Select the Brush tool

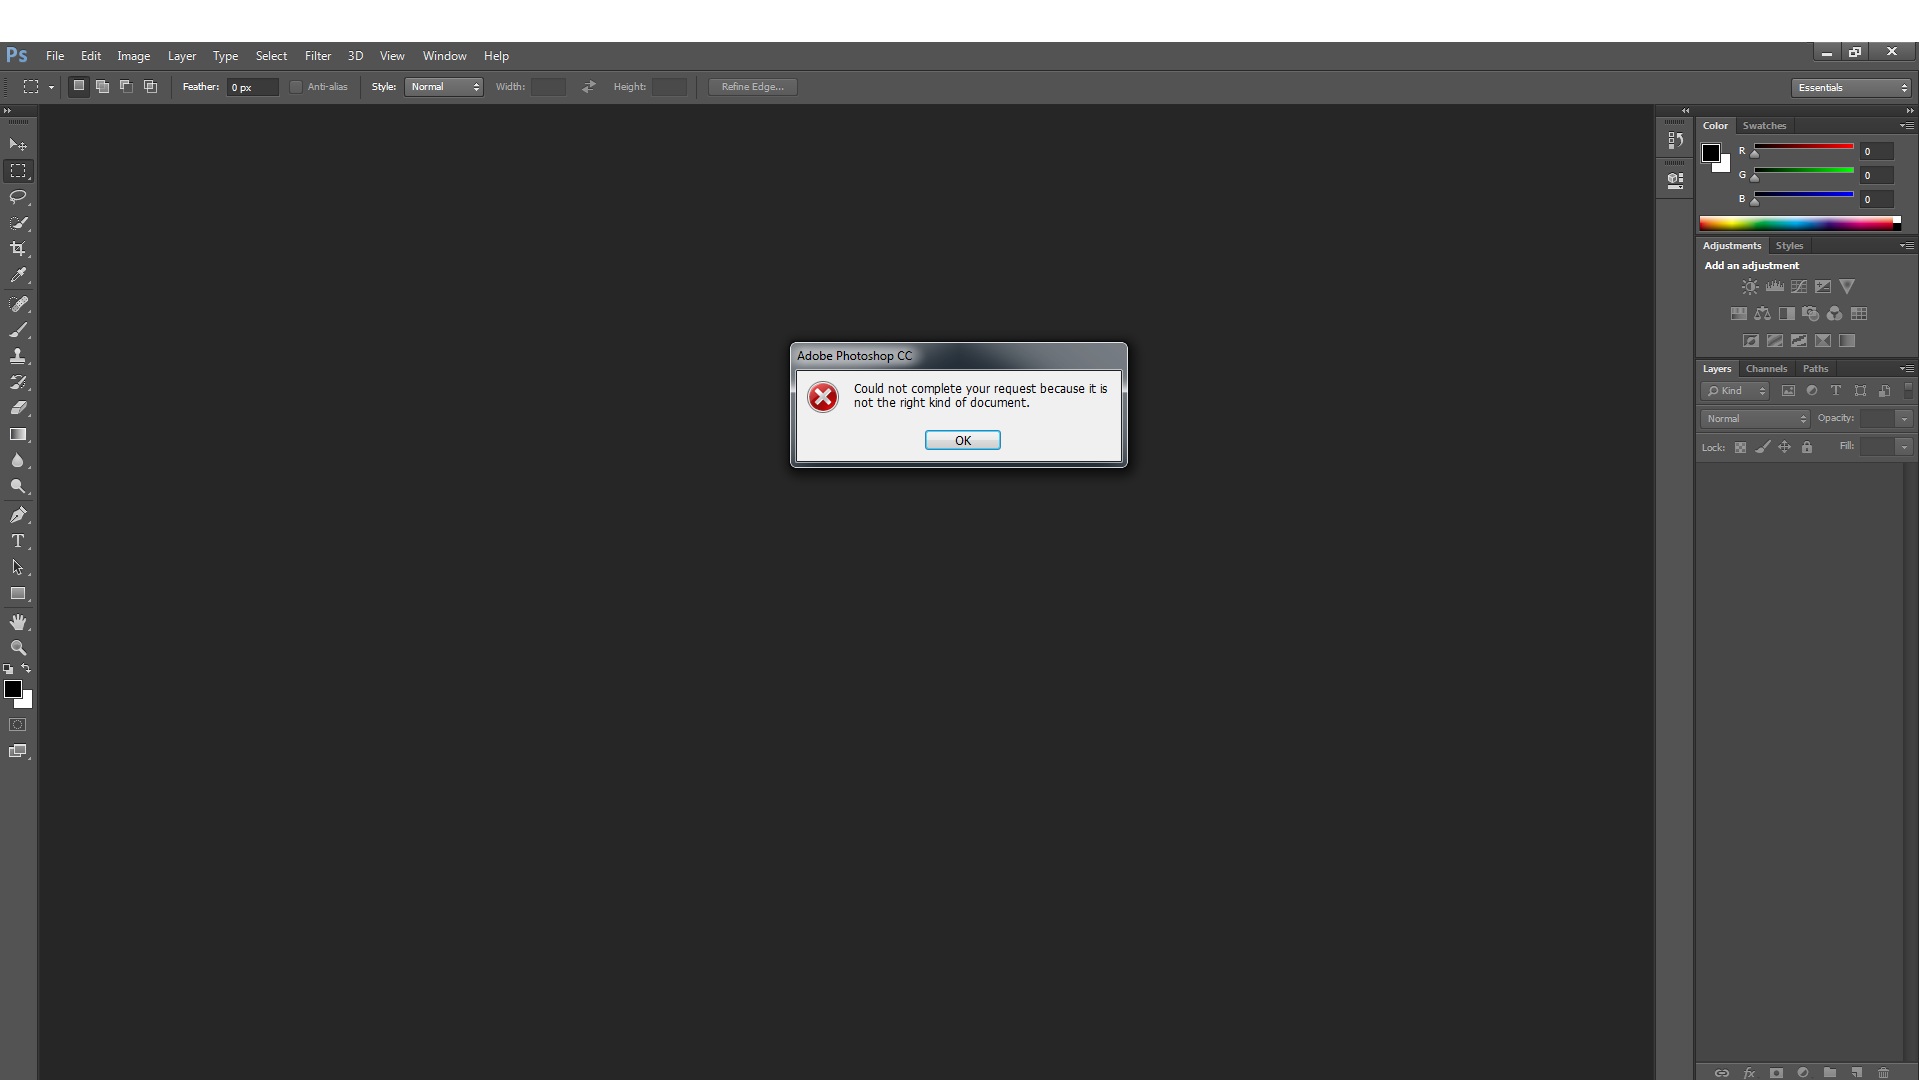click(18, 330)
